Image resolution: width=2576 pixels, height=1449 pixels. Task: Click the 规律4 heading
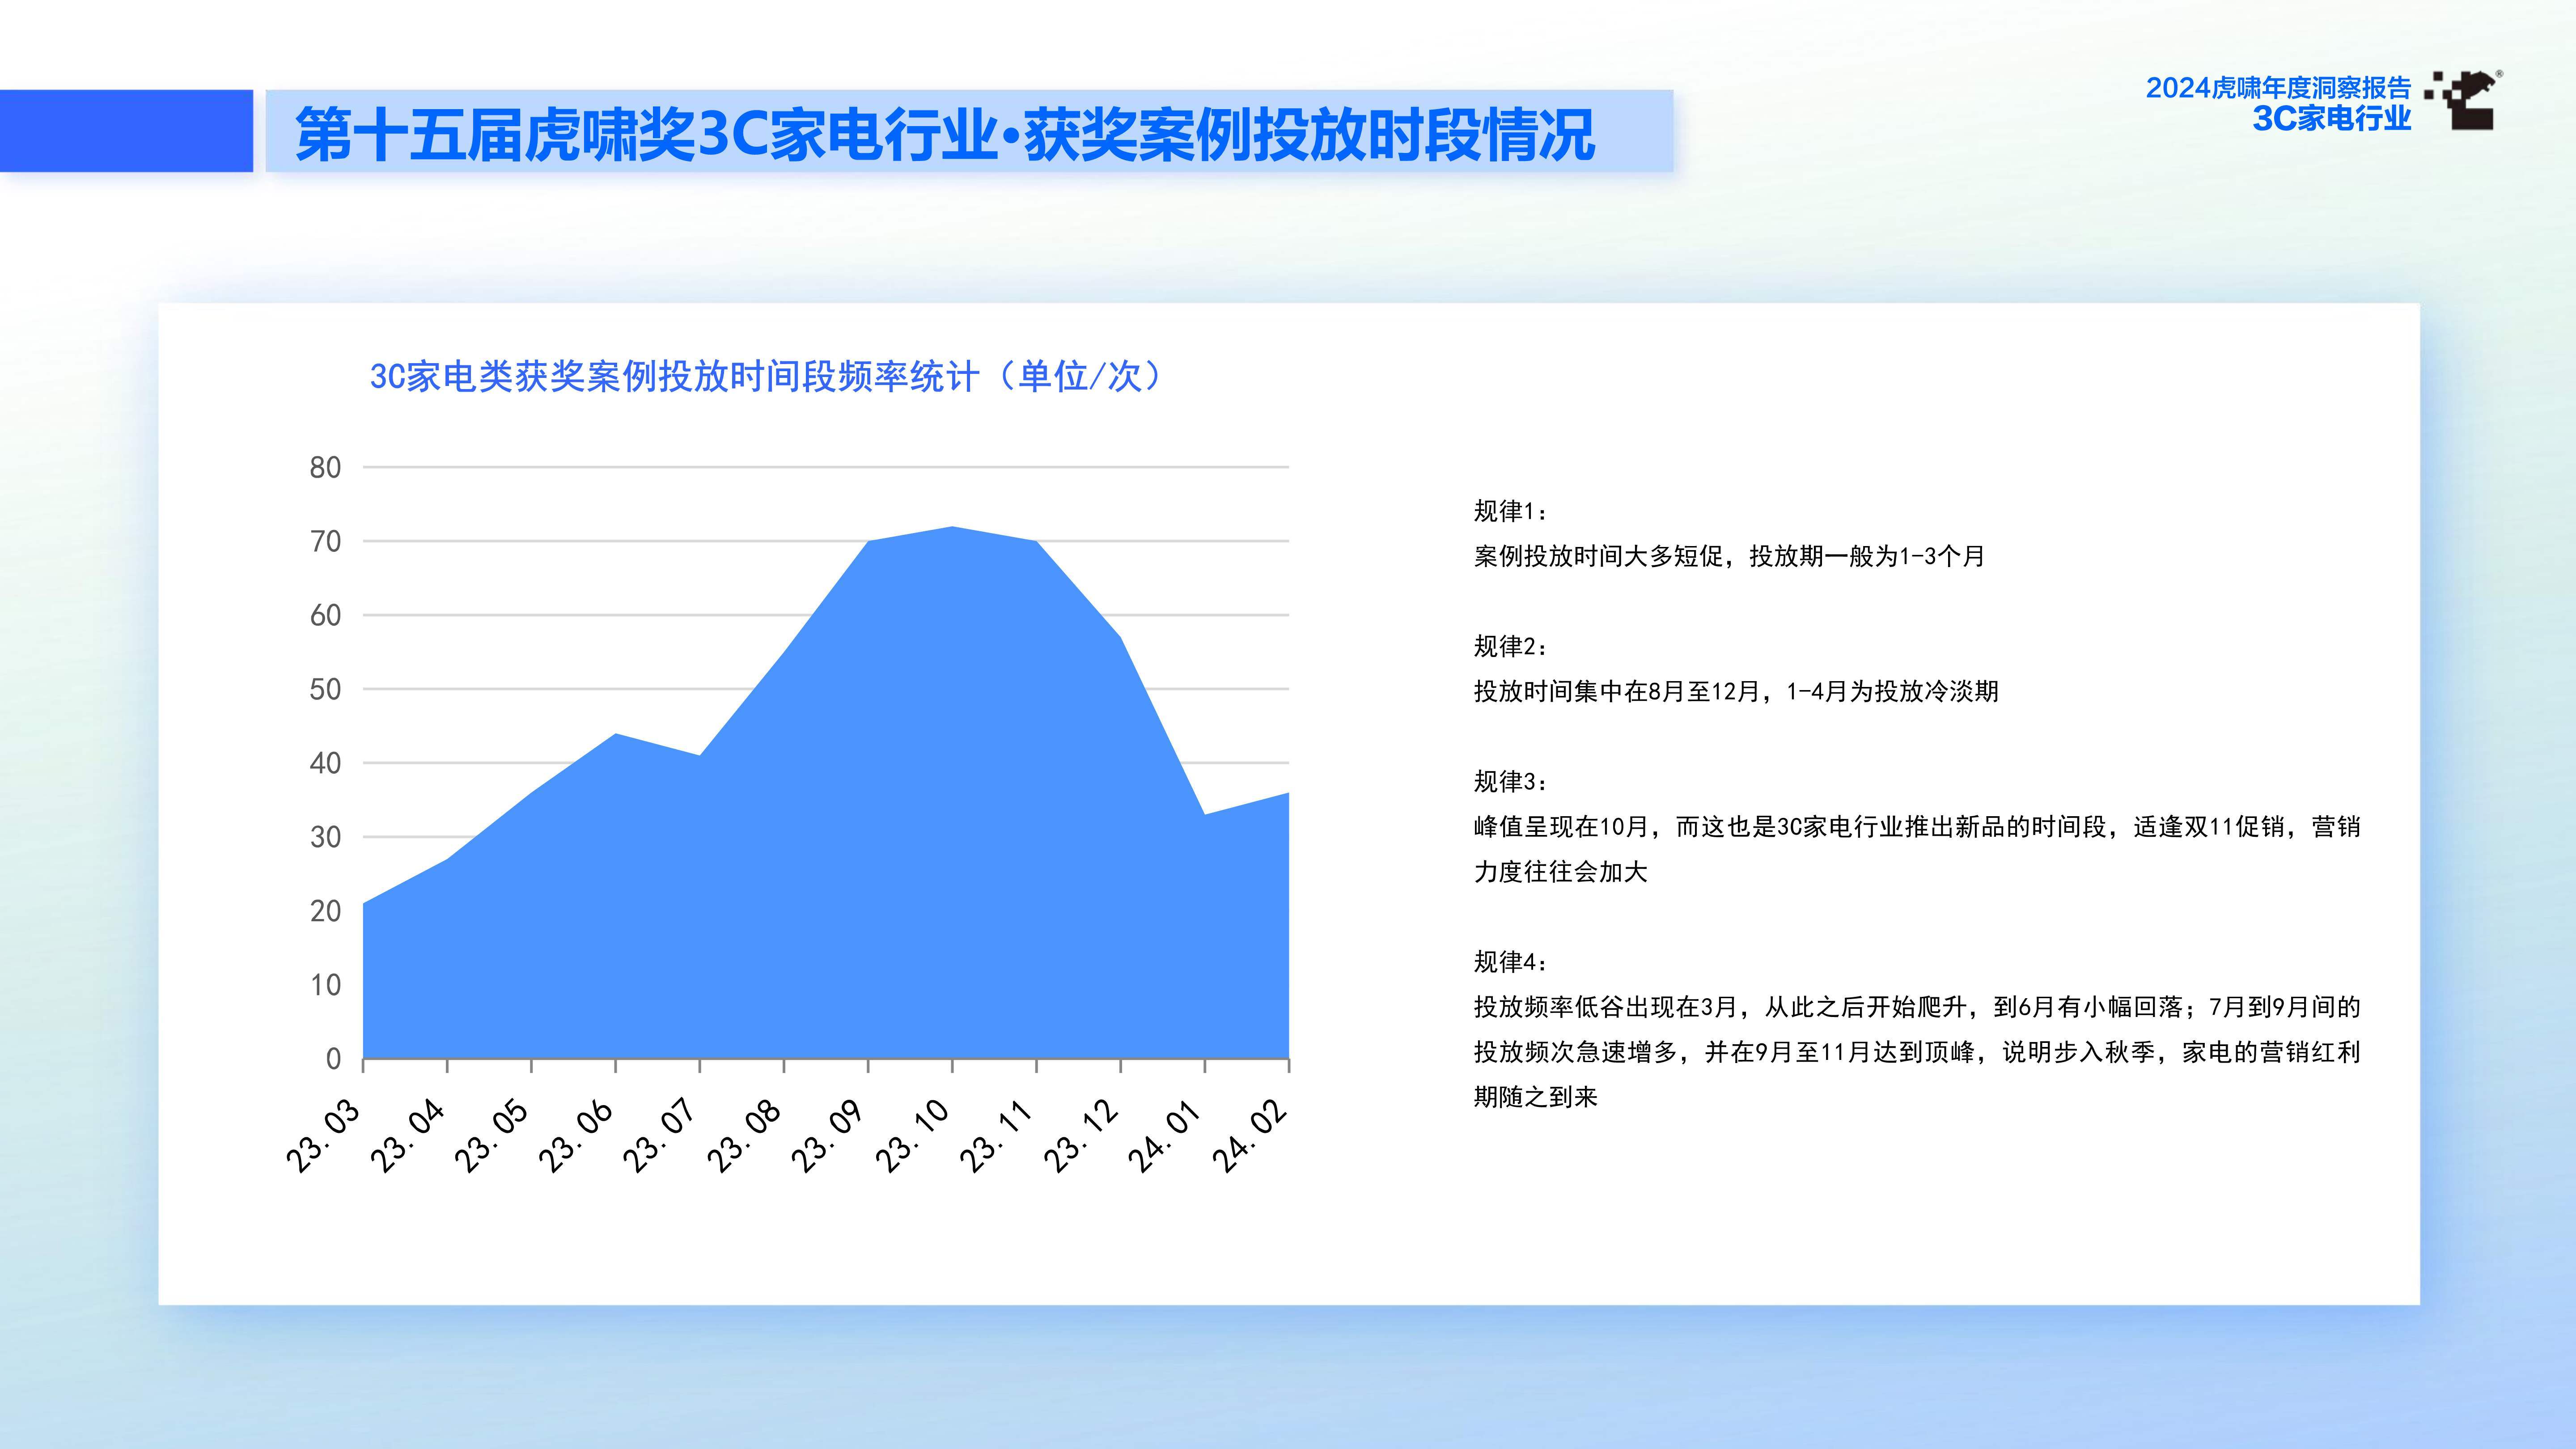coord(1510,961)
